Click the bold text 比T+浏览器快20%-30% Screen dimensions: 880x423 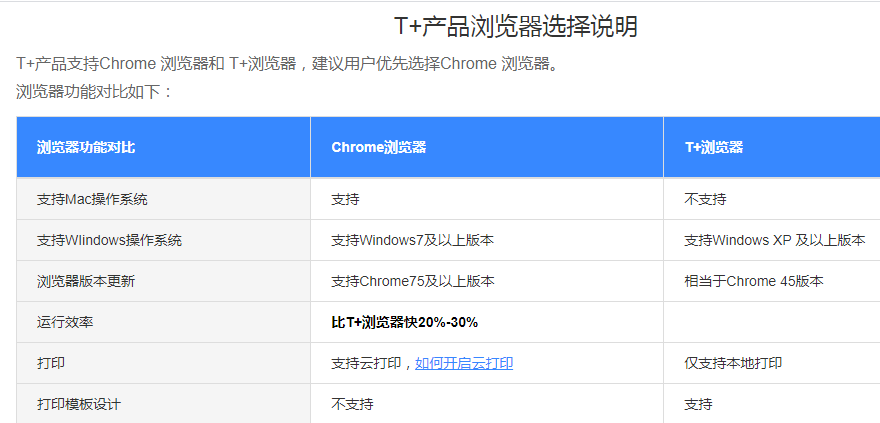(404, 322)
